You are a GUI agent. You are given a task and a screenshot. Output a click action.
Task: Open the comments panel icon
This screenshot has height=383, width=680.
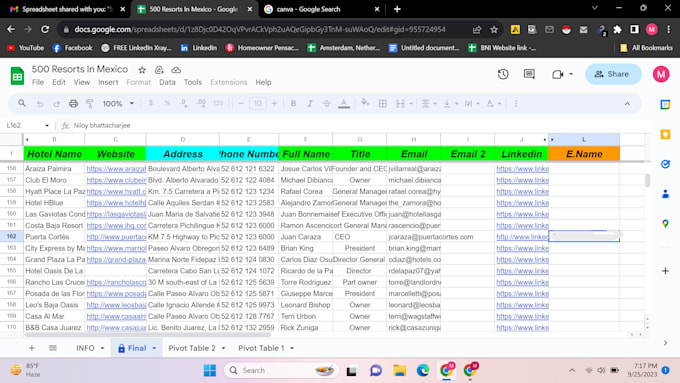[x=529, y=74]
